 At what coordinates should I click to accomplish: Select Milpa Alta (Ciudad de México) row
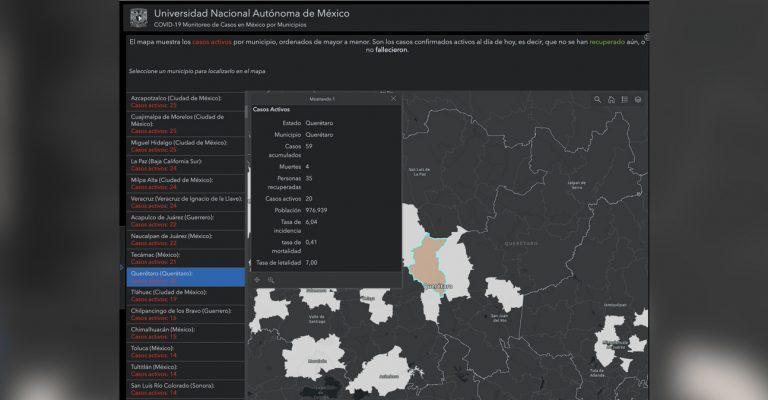[186, 183]
